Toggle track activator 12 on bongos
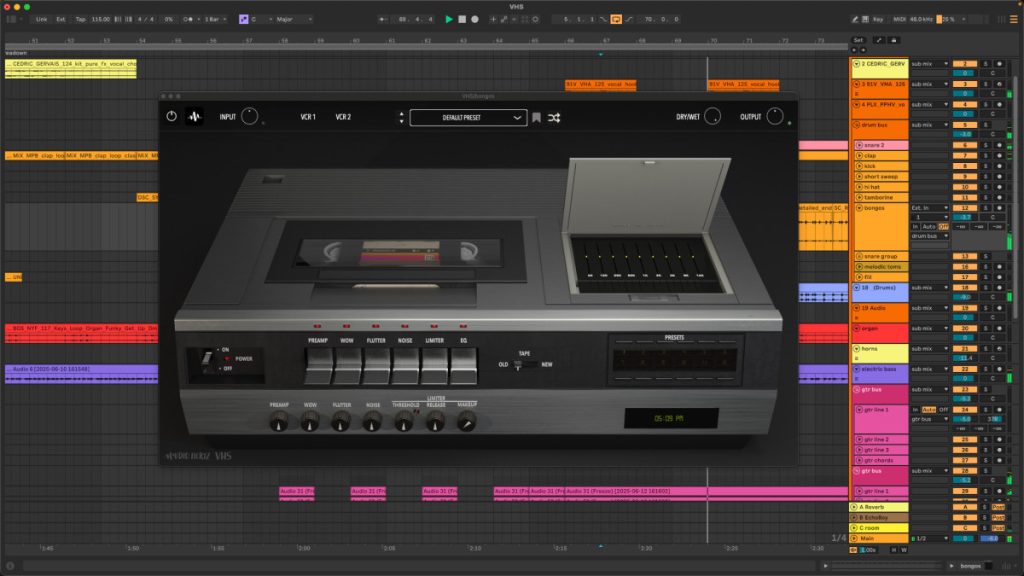Screen dimensions: 1024x576 pyautogui.click(x=965, y=208)
